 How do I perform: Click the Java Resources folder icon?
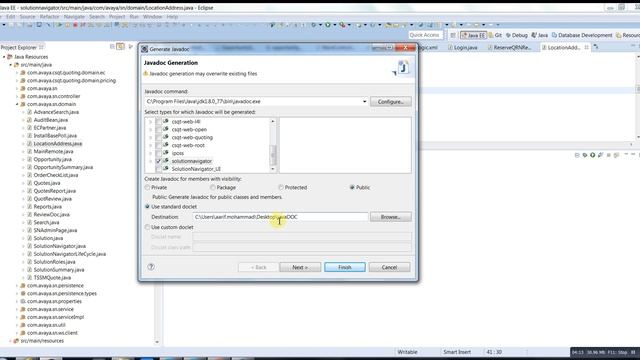(10, 57)
